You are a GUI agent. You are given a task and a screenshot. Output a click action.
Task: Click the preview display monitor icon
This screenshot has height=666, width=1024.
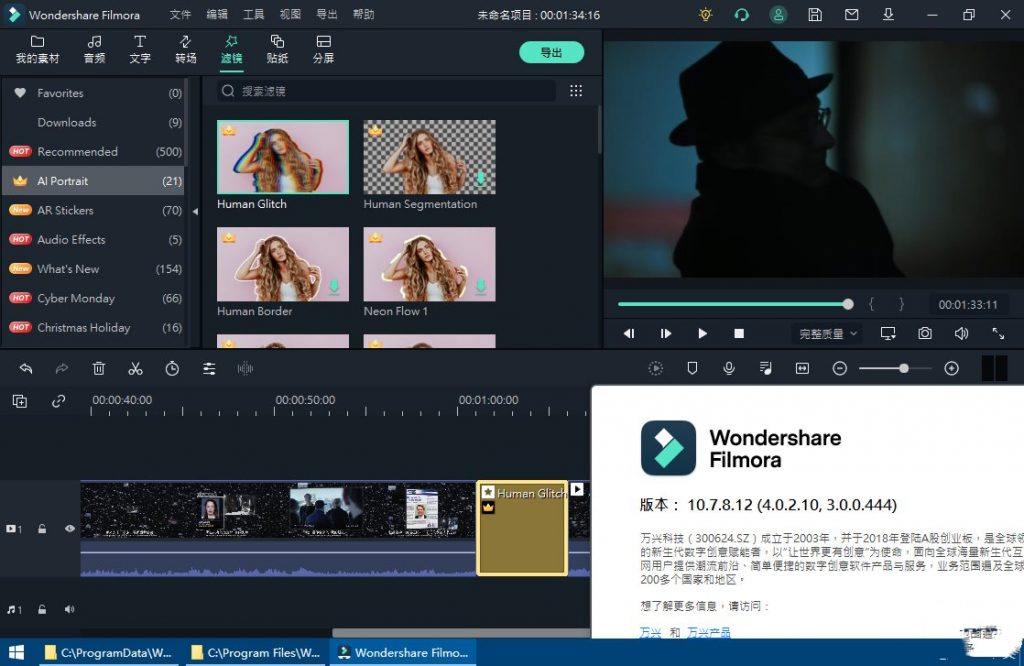[x=888, y=334]
